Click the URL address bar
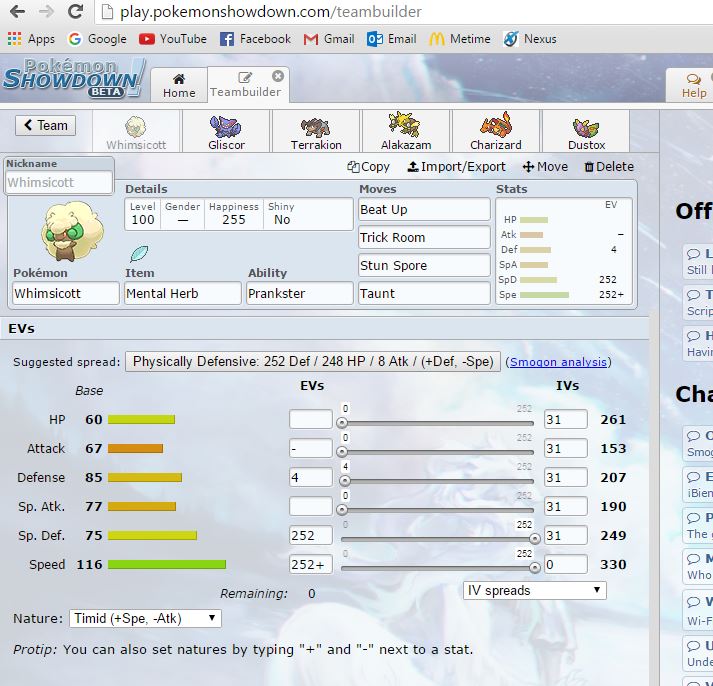 click(x=405, y=11)
